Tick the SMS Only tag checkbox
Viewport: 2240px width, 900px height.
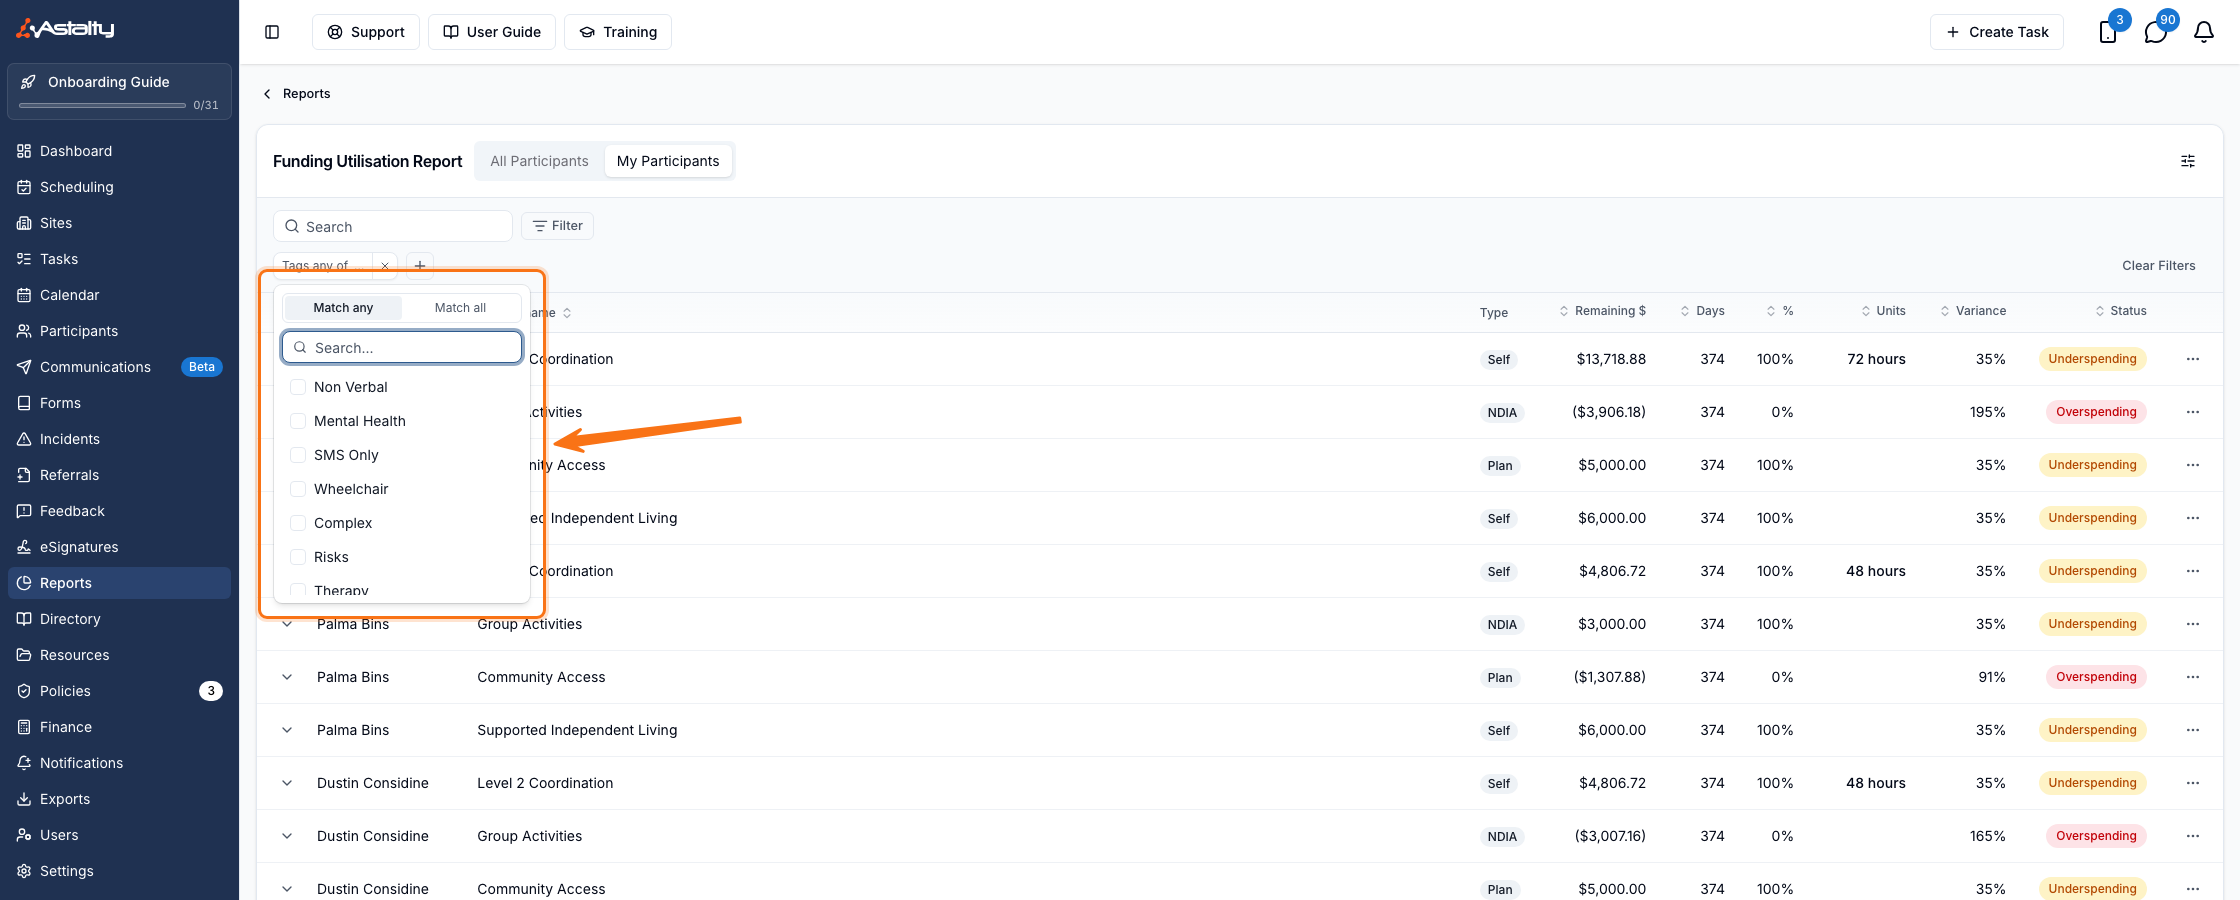point(298,455)
